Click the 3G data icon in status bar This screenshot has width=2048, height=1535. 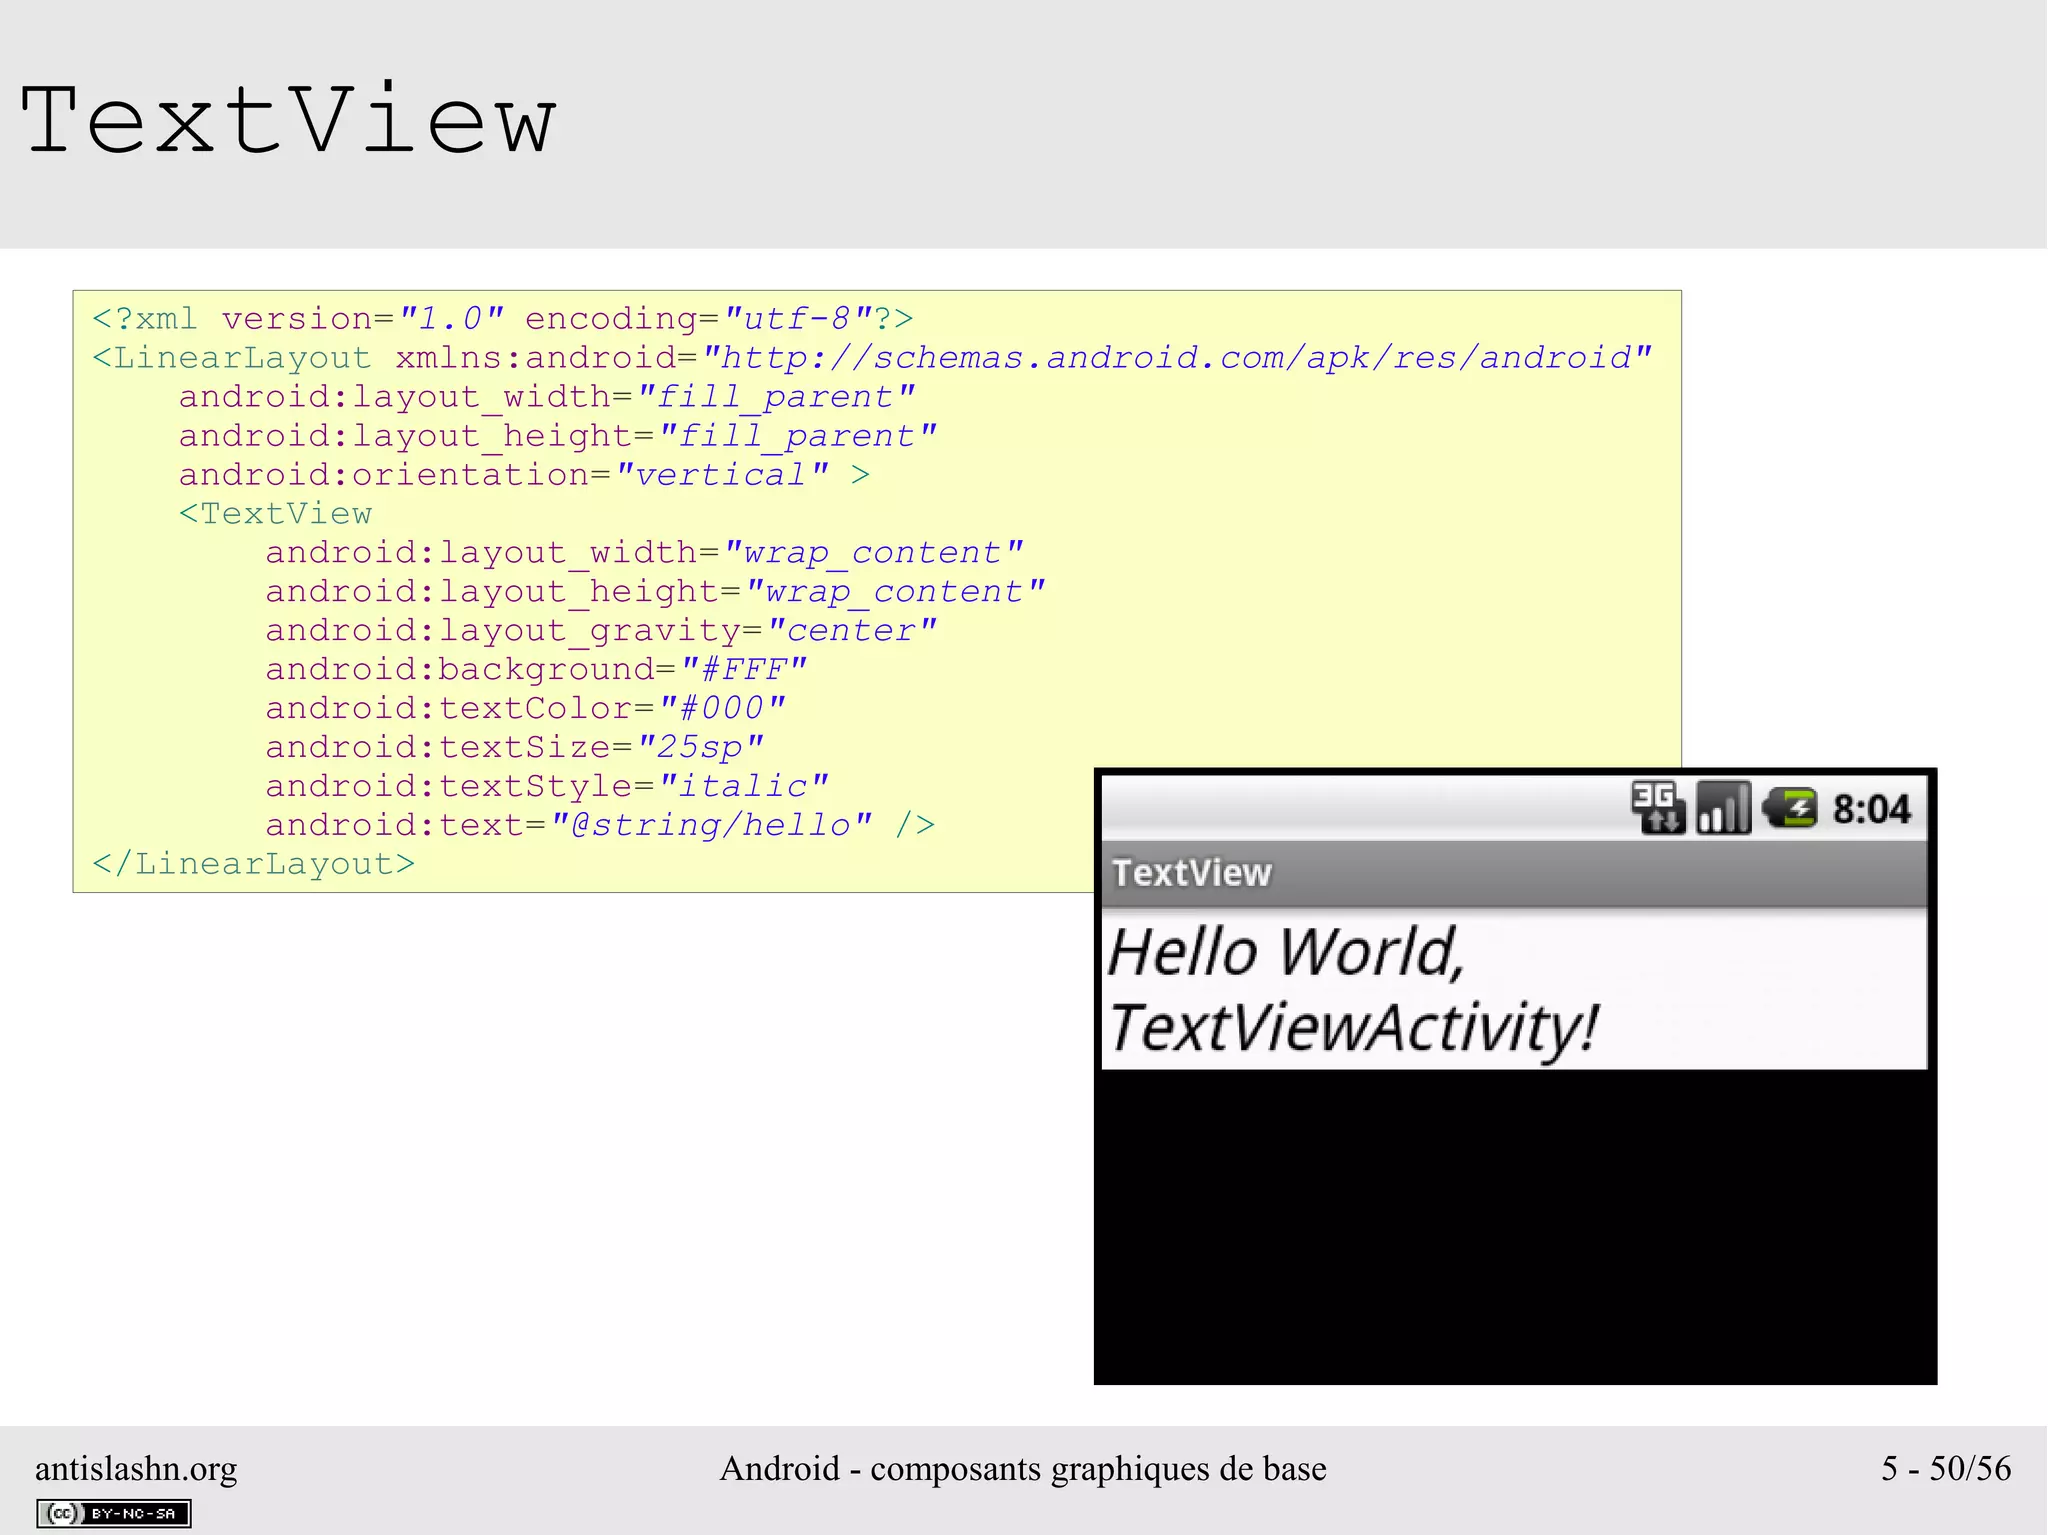(x=1657, y=807)
